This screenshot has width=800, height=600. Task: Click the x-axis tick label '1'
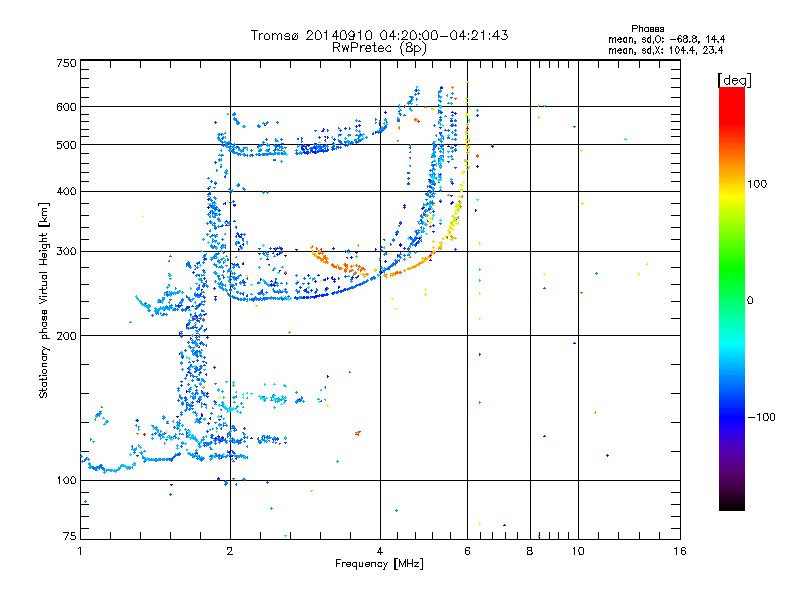pyautogui.click(x=80, y=551)
